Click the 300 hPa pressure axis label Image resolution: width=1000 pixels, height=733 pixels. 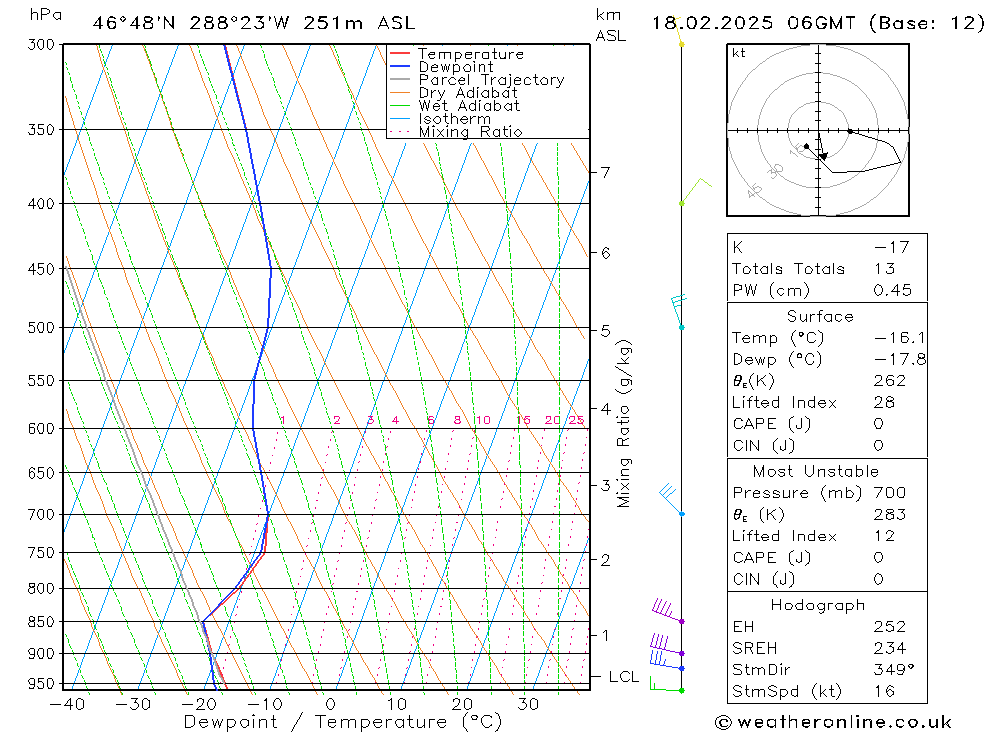click(x=41, y=45)
